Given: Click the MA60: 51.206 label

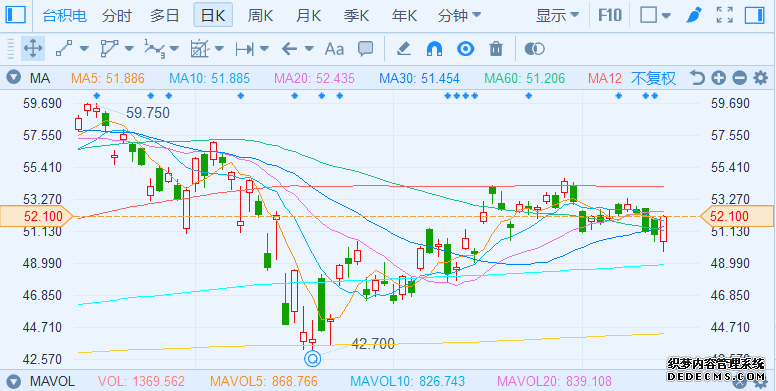Looking at the screenshot, I should tap(524, 78).
